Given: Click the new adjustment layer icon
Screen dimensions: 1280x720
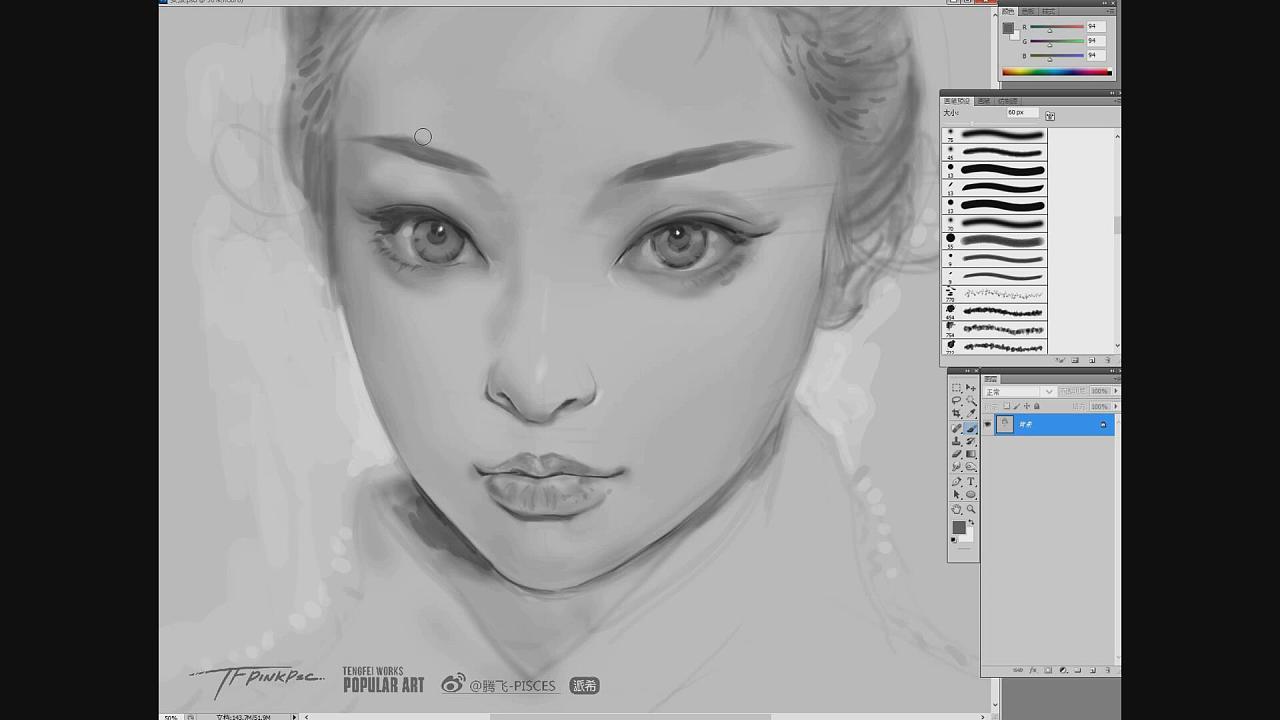Looking at the screenshot, I should tap(1063, 670).
